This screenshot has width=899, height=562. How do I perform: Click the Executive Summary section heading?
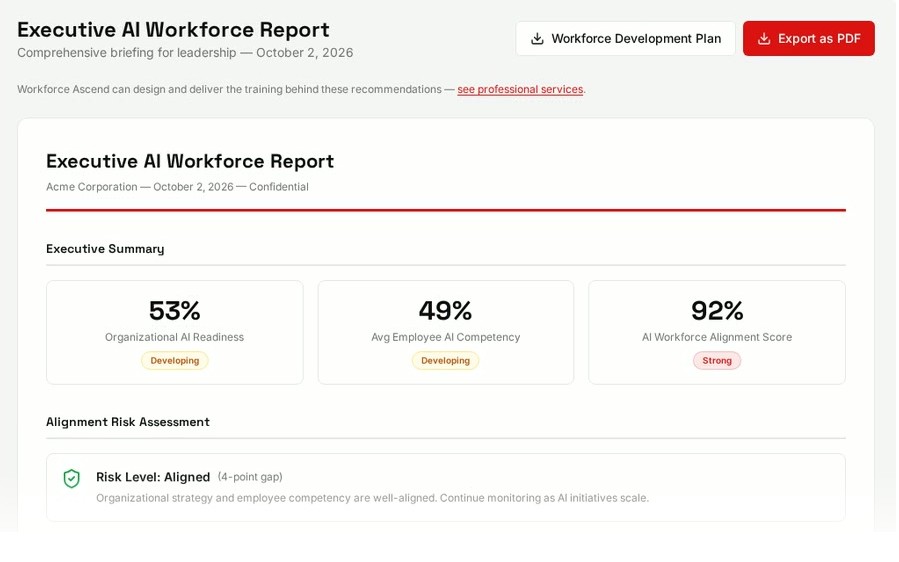click(105, 249)
